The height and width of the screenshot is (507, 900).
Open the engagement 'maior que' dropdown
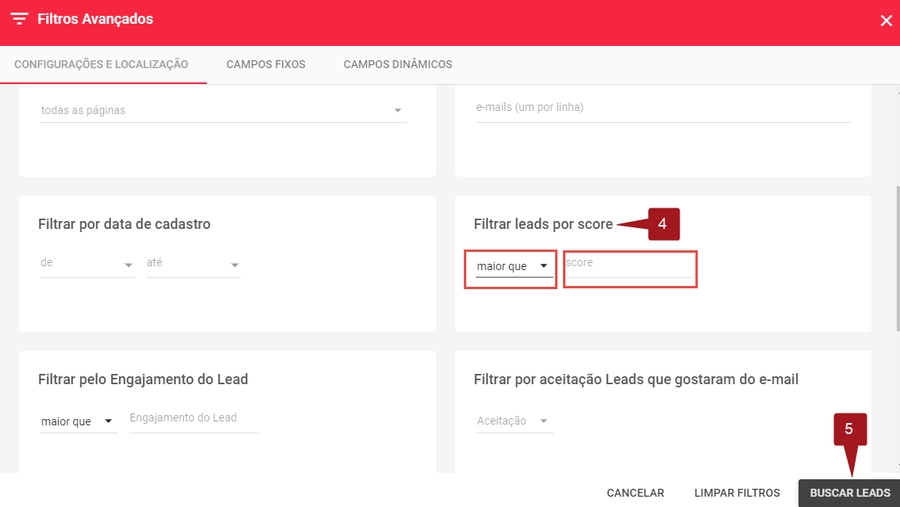coord(78,421)
